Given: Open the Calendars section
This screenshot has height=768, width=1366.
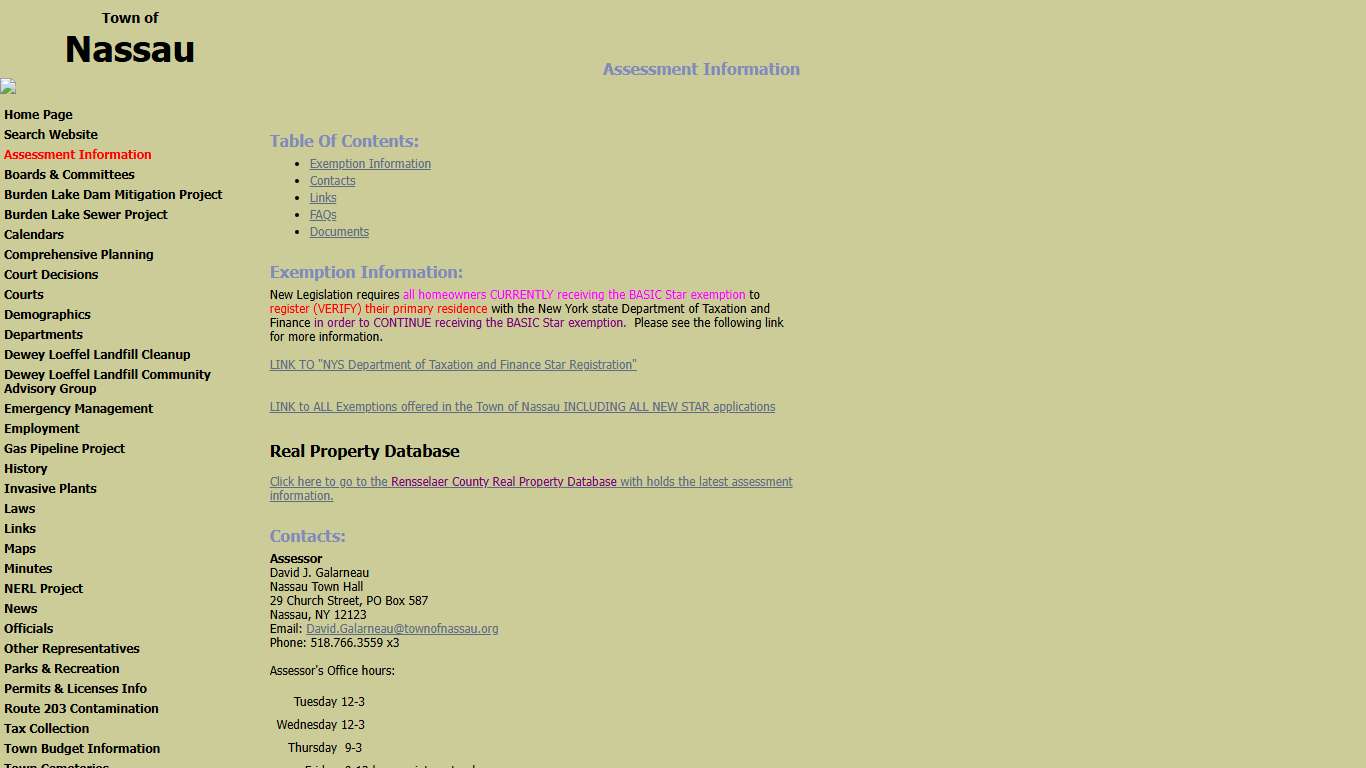Looking at the screenshot, I should tap(34, 234).
